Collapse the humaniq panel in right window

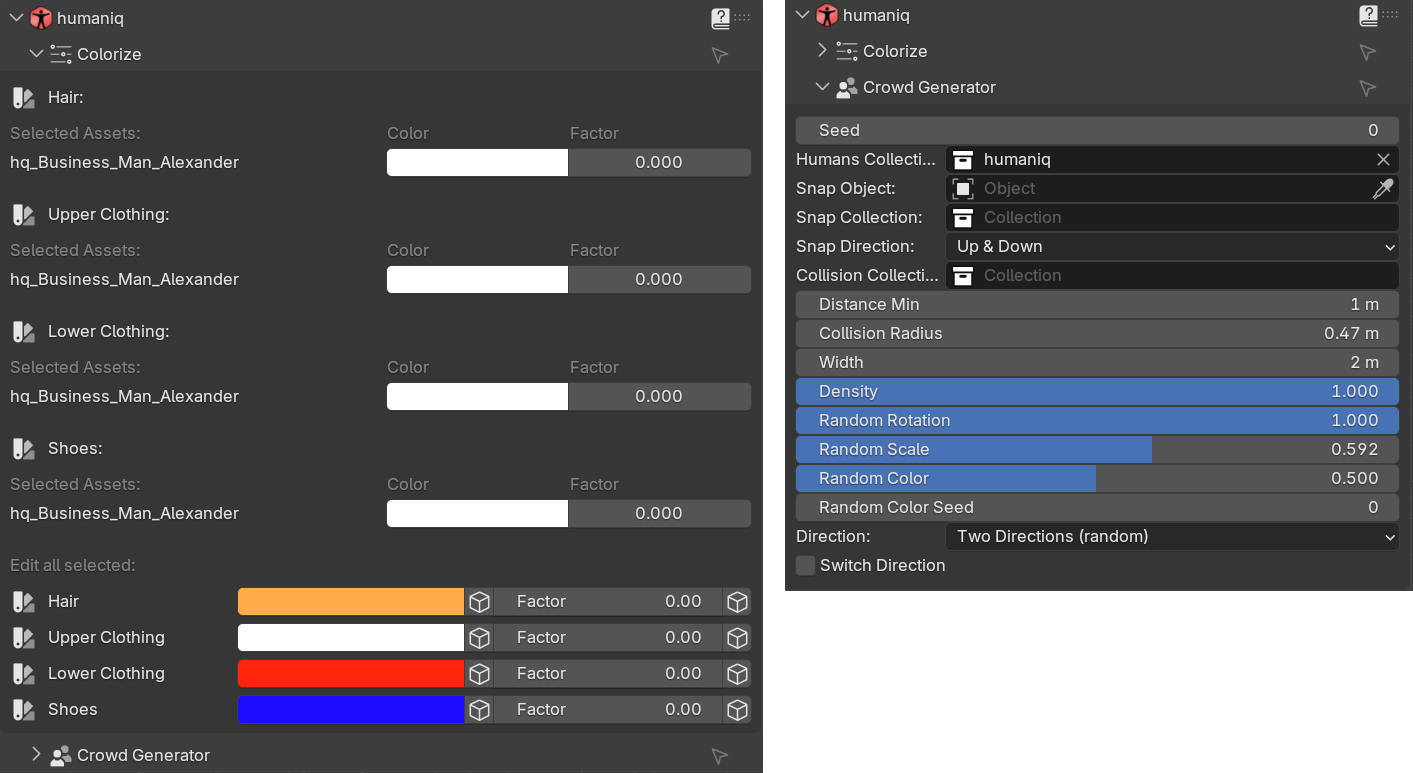pyautogui.click(x=802, y=14)
